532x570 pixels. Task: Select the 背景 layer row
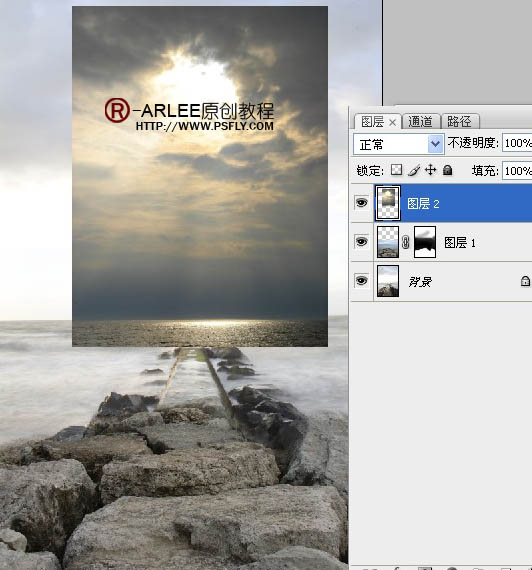tap(441, 281)
